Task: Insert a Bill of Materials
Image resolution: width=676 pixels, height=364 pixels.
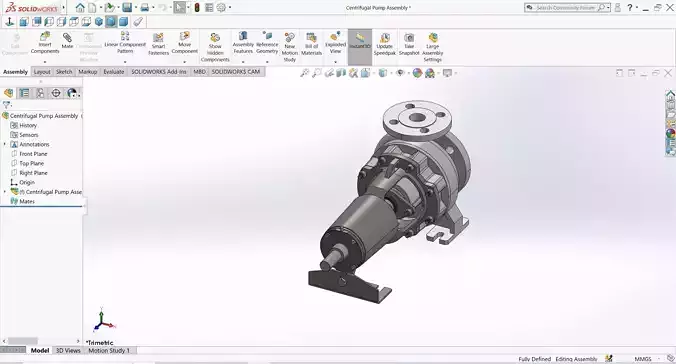Action: pyautogui.click(x=311, y=44)
